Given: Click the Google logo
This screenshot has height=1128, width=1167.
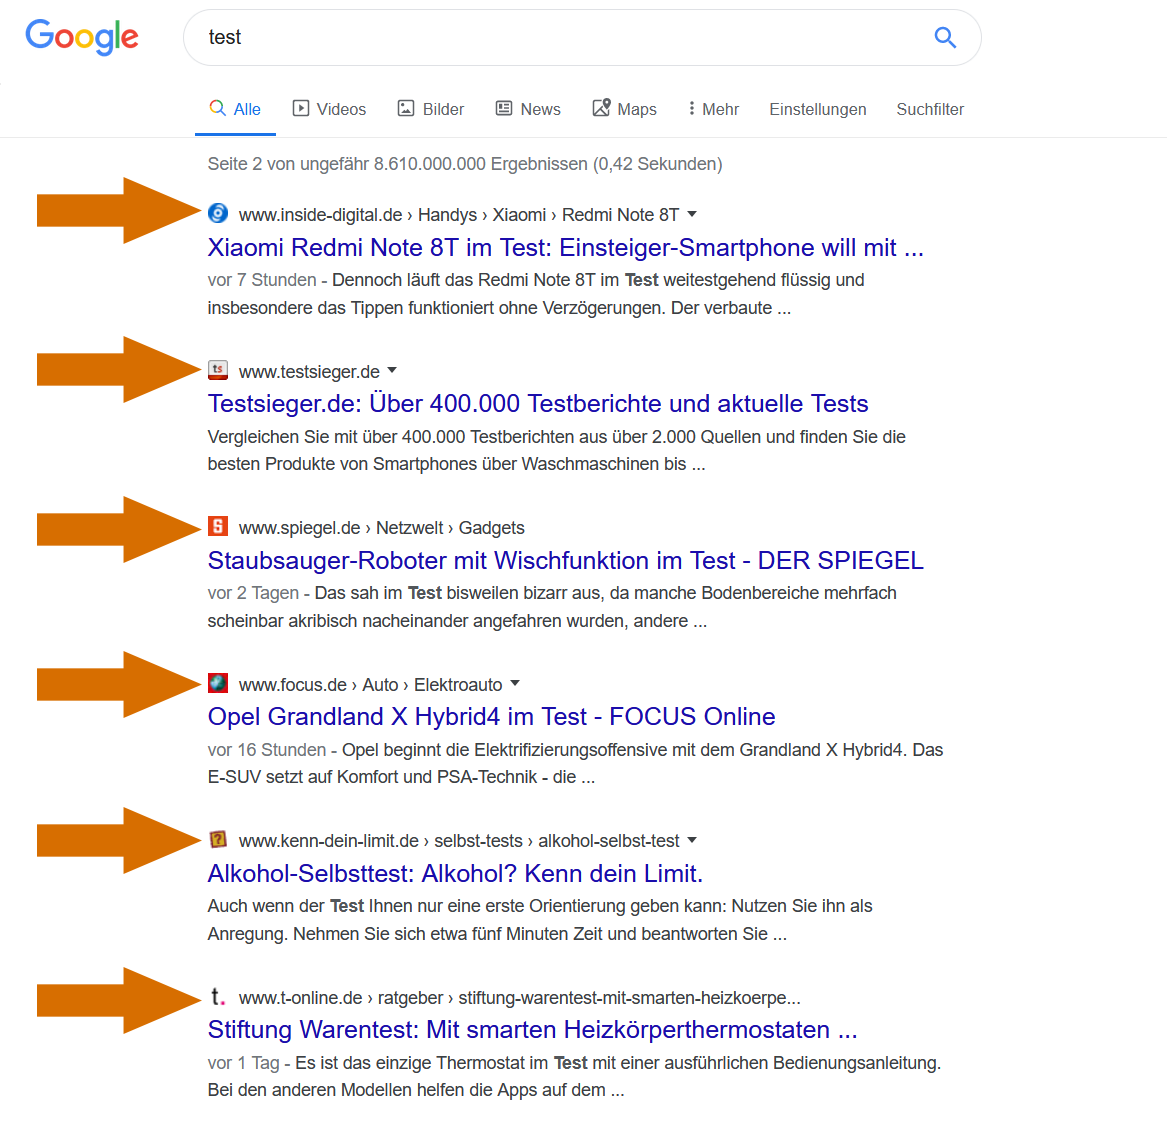Looking at the screenshot, I should coord(82,36).
